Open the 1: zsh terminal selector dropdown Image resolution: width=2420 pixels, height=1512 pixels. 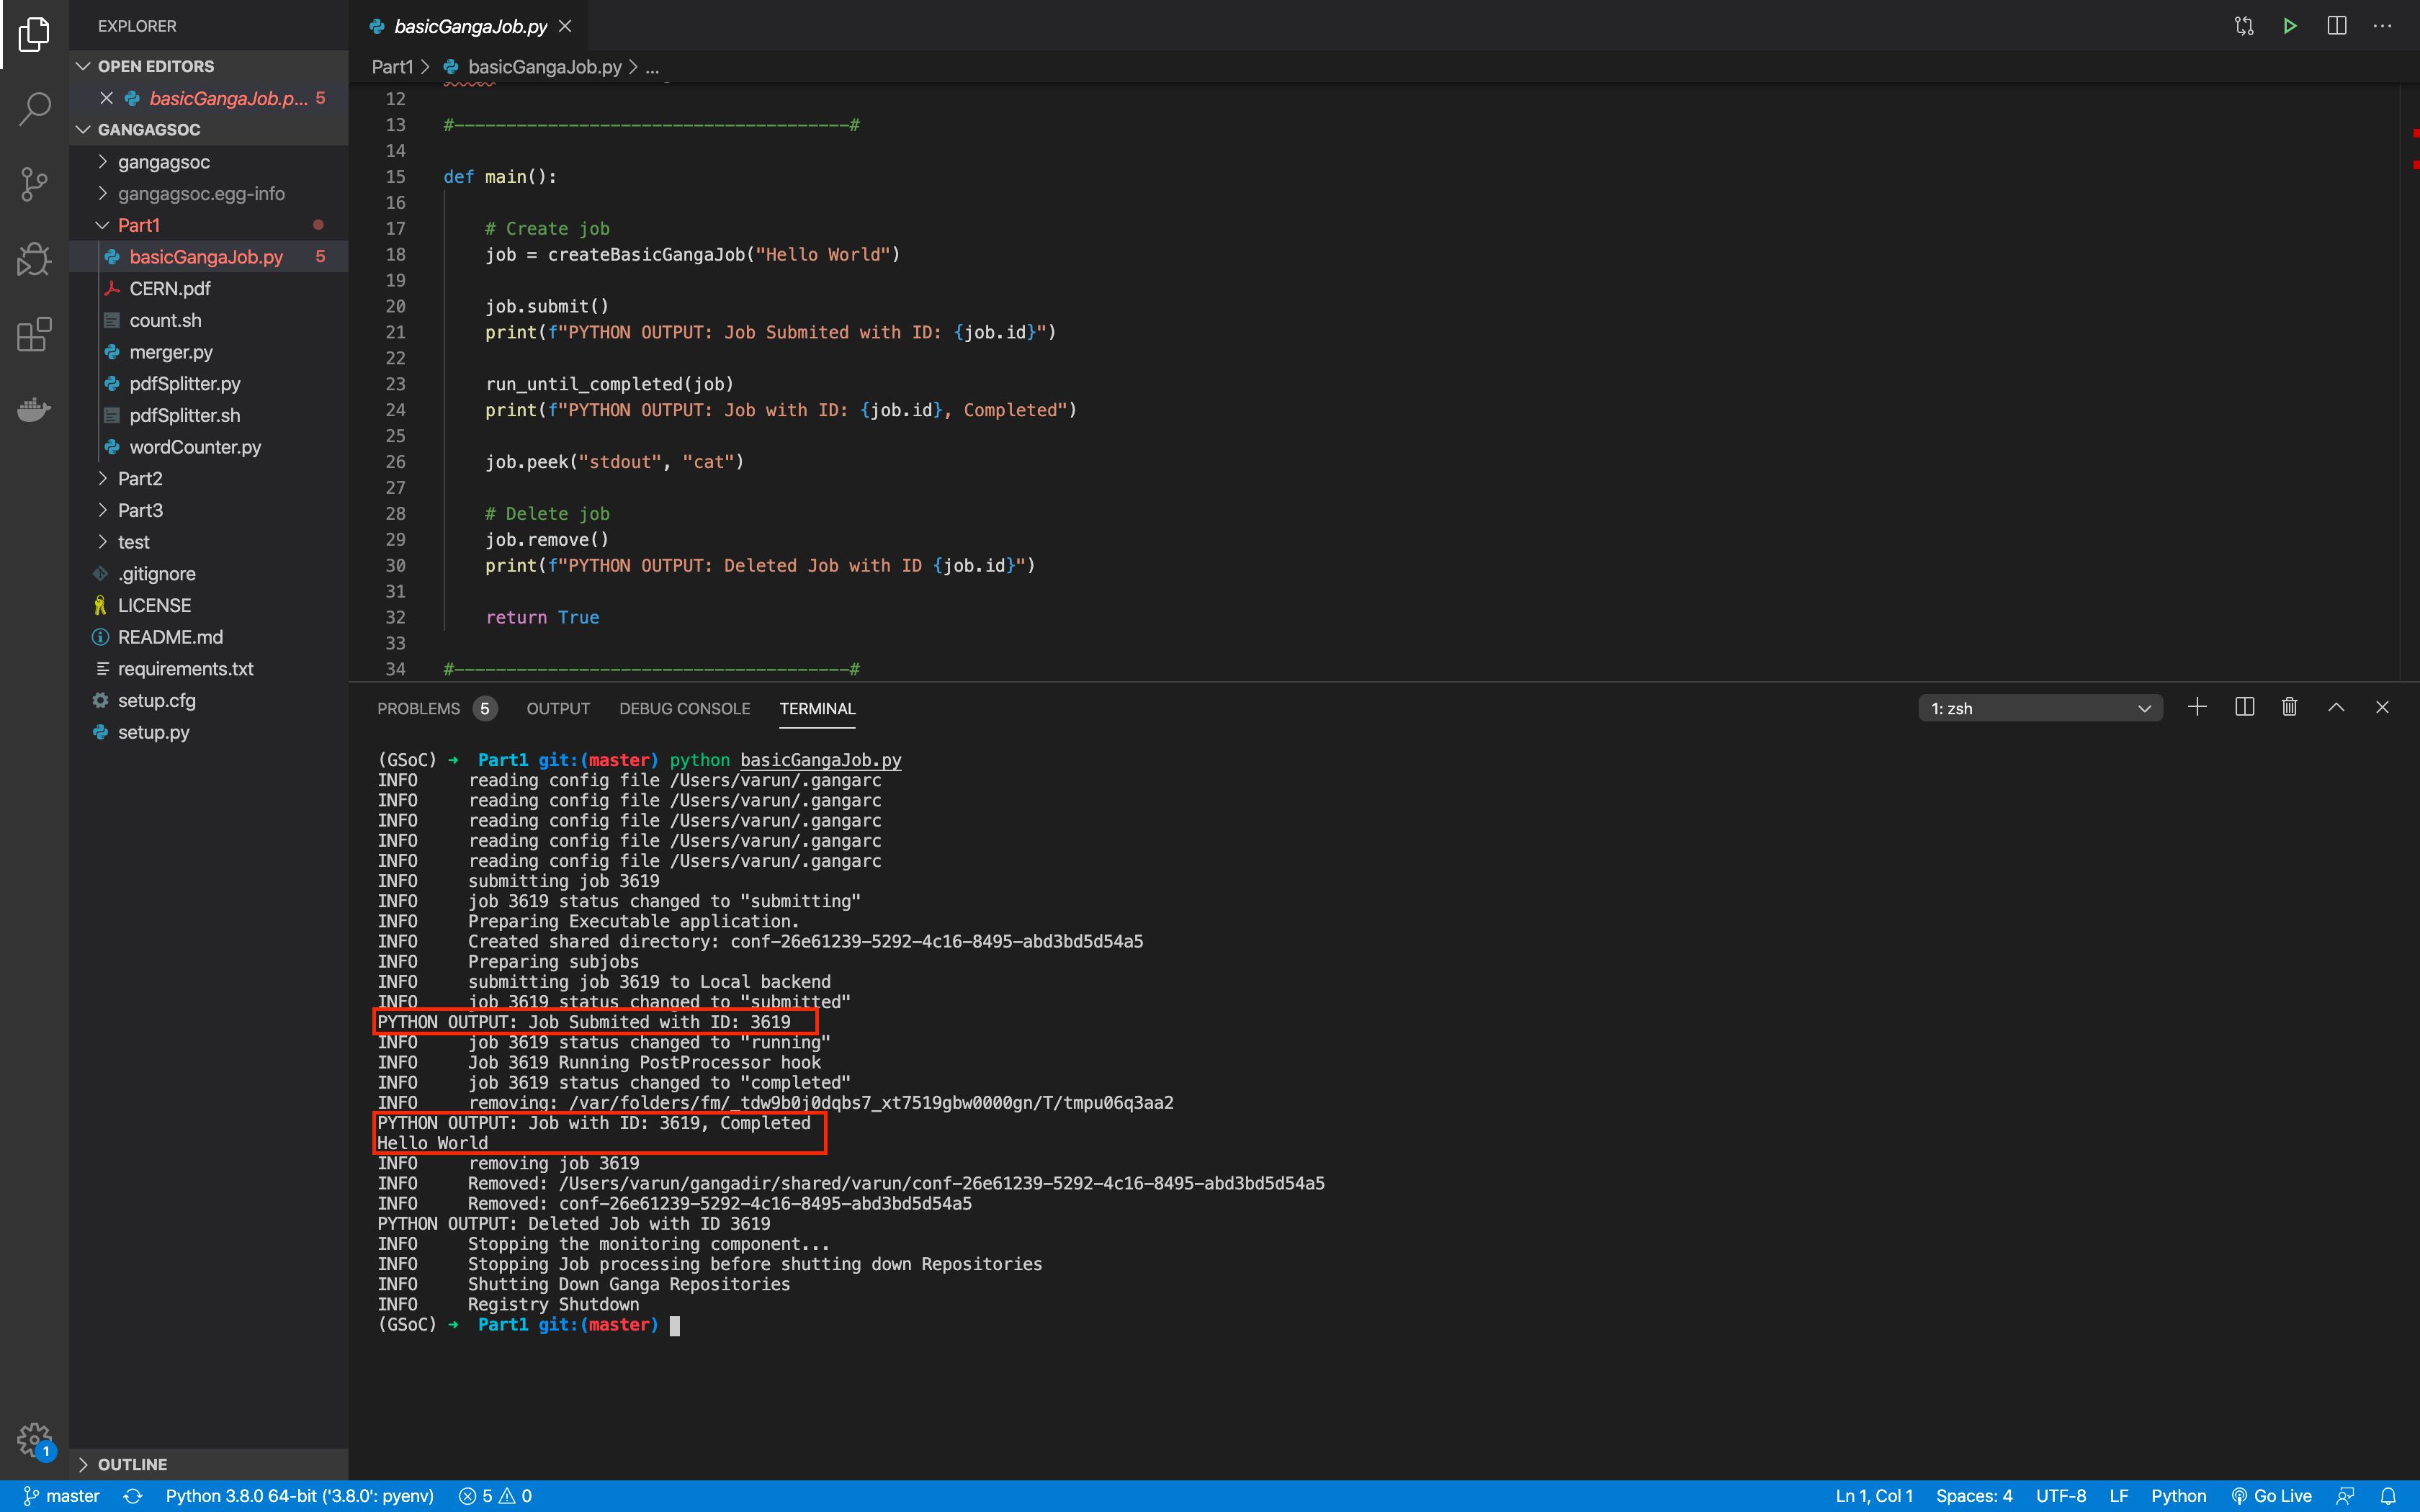click(x=2040, y=708)
